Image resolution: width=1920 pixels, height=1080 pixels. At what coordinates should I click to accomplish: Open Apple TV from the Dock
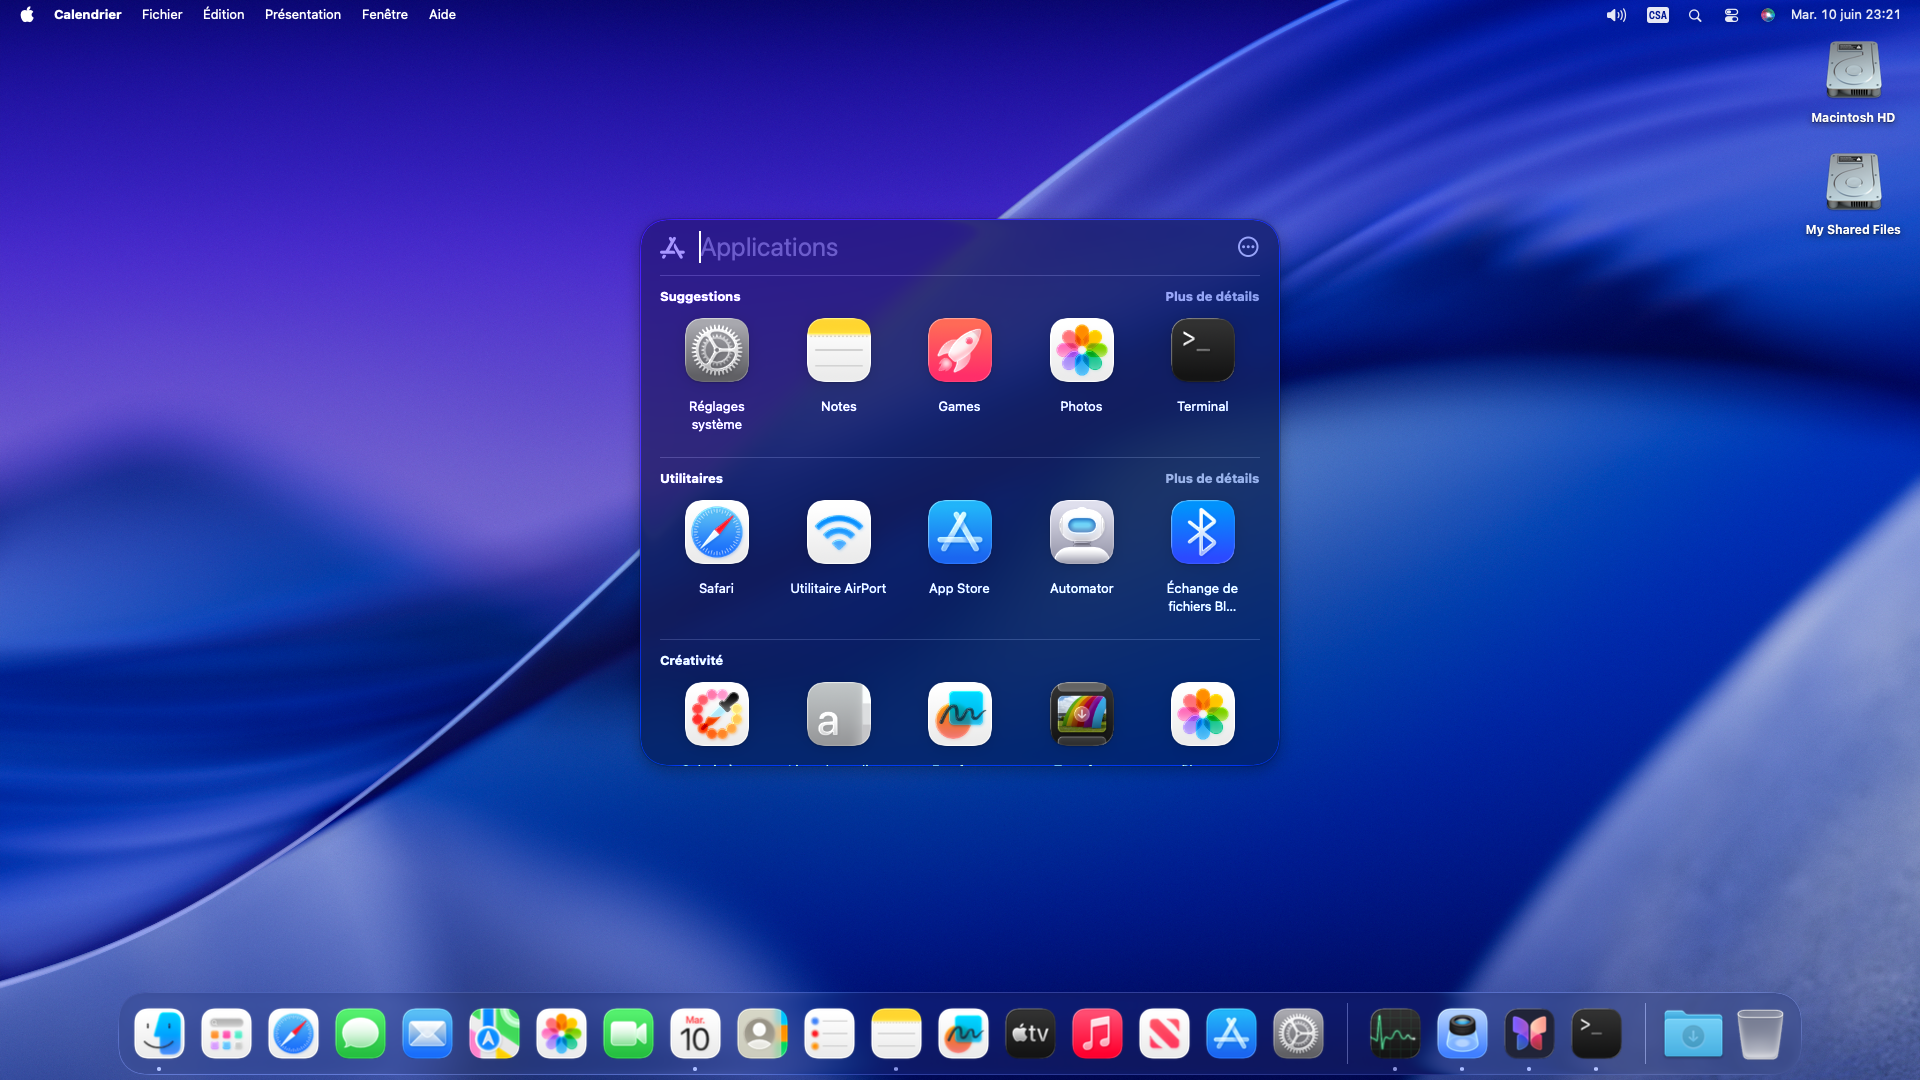pos(1030,1034)
